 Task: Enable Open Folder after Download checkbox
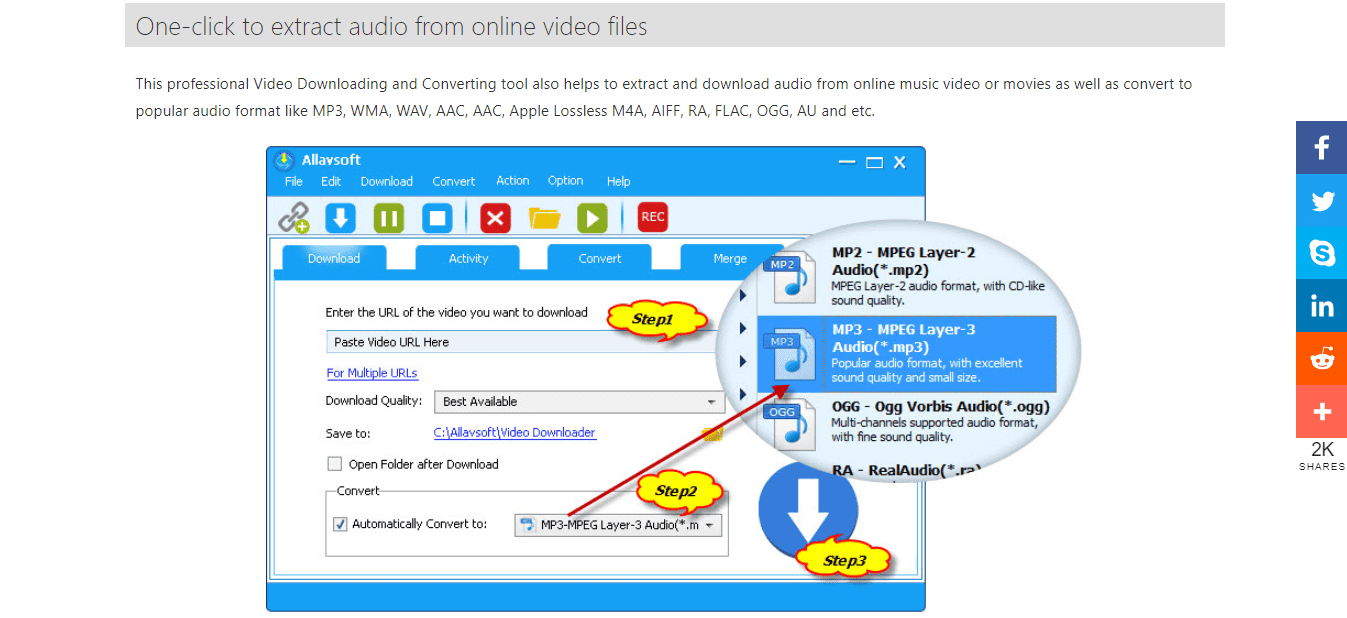click(x=335, y=464)
